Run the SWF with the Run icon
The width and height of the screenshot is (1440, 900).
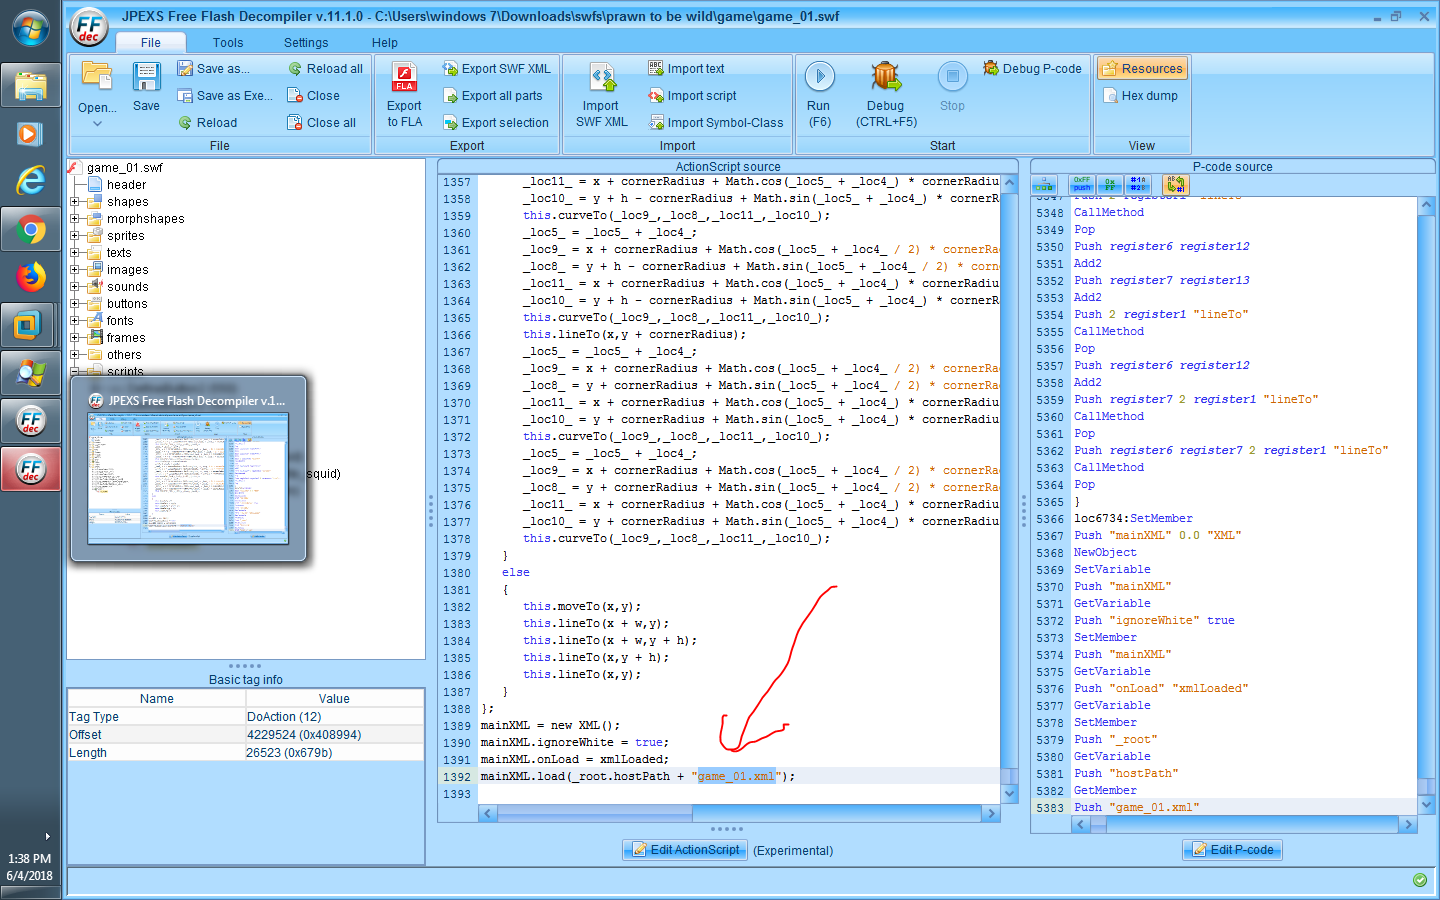(819, 78)
